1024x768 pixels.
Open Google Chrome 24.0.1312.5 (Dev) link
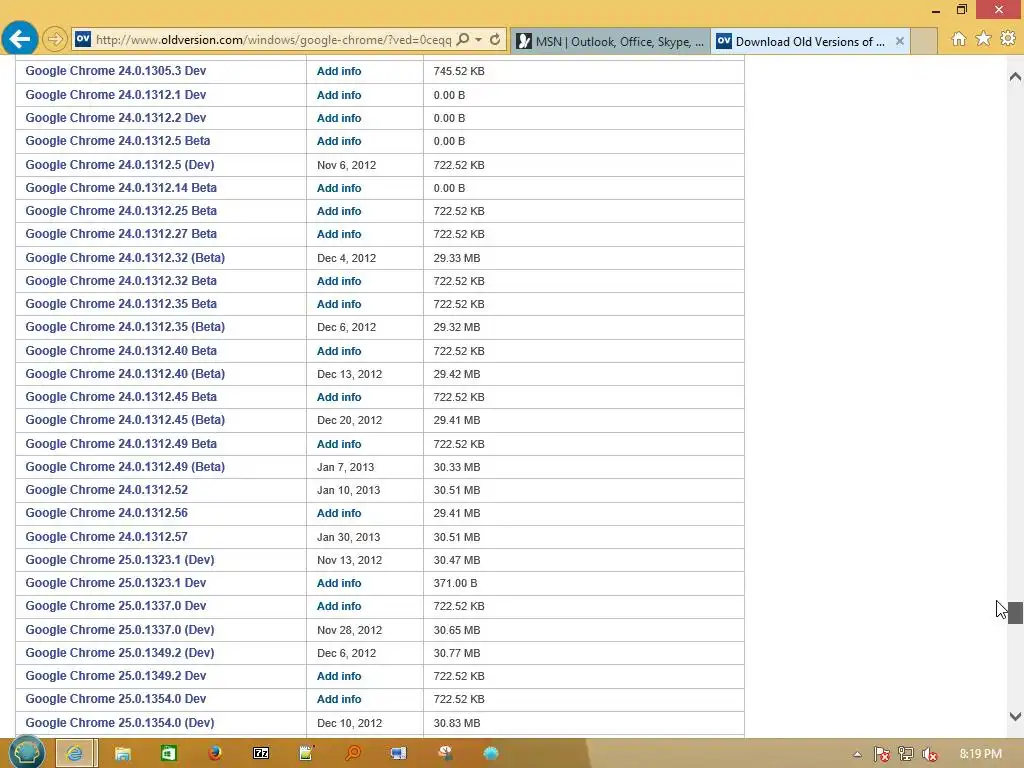click(120, 165)
